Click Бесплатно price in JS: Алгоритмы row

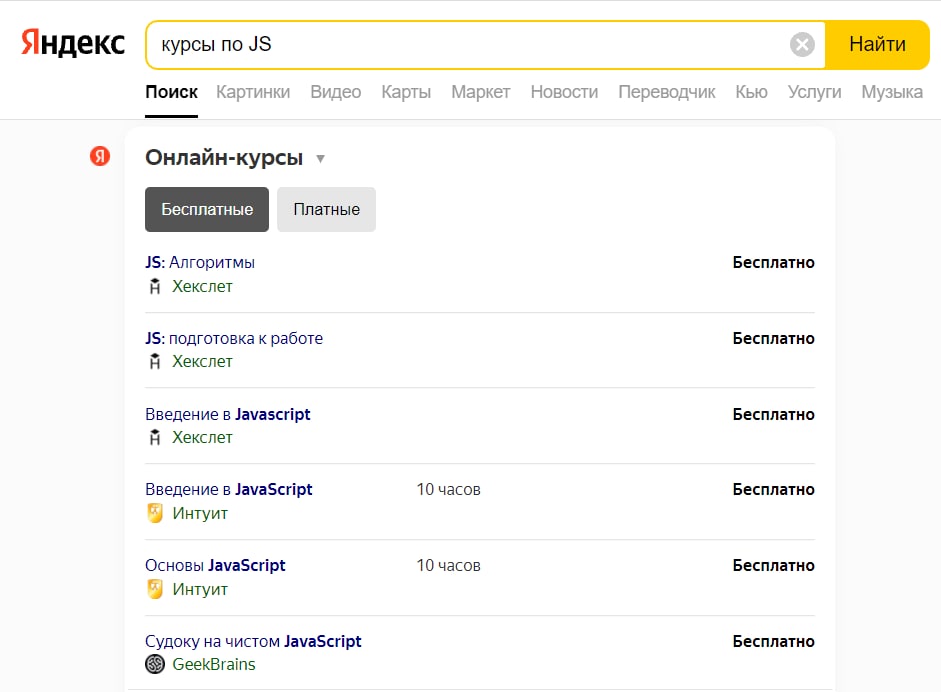tap(774, 262)
